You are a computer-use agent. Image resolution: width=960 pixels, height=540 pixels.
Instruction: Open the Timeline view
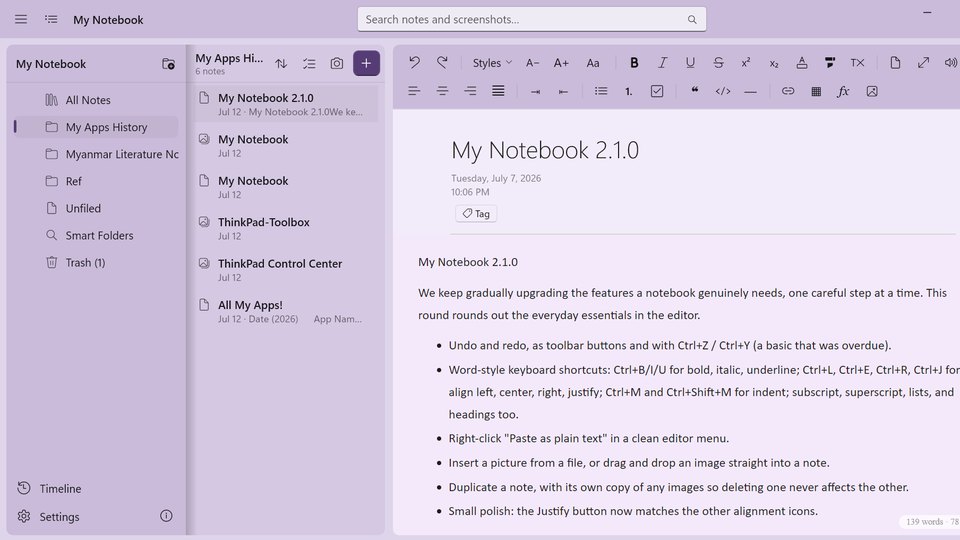click(x=49, y=489)
